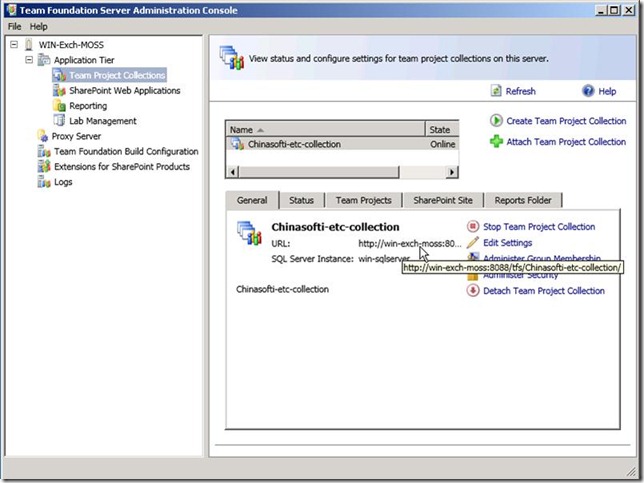Collapse the WIN-Exch-MOSS tree node
The width and height of the screenshot is (644, 483).
tap(14, 44)
